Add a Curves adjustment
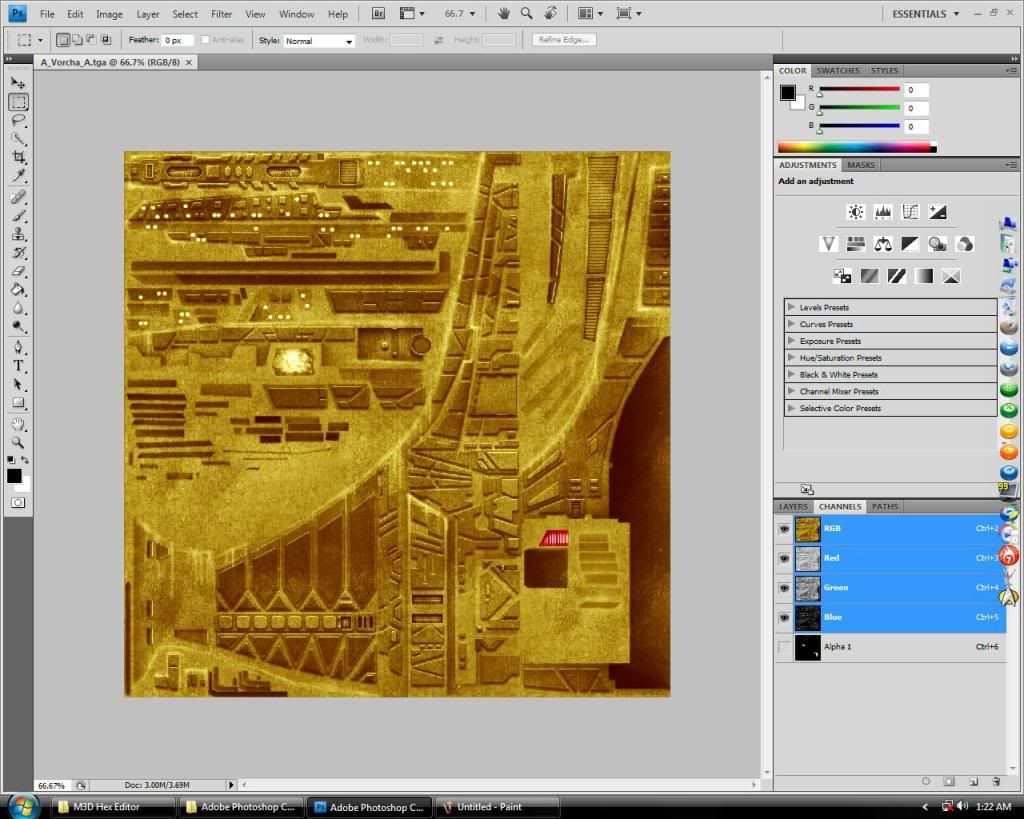 pos(910,212)
